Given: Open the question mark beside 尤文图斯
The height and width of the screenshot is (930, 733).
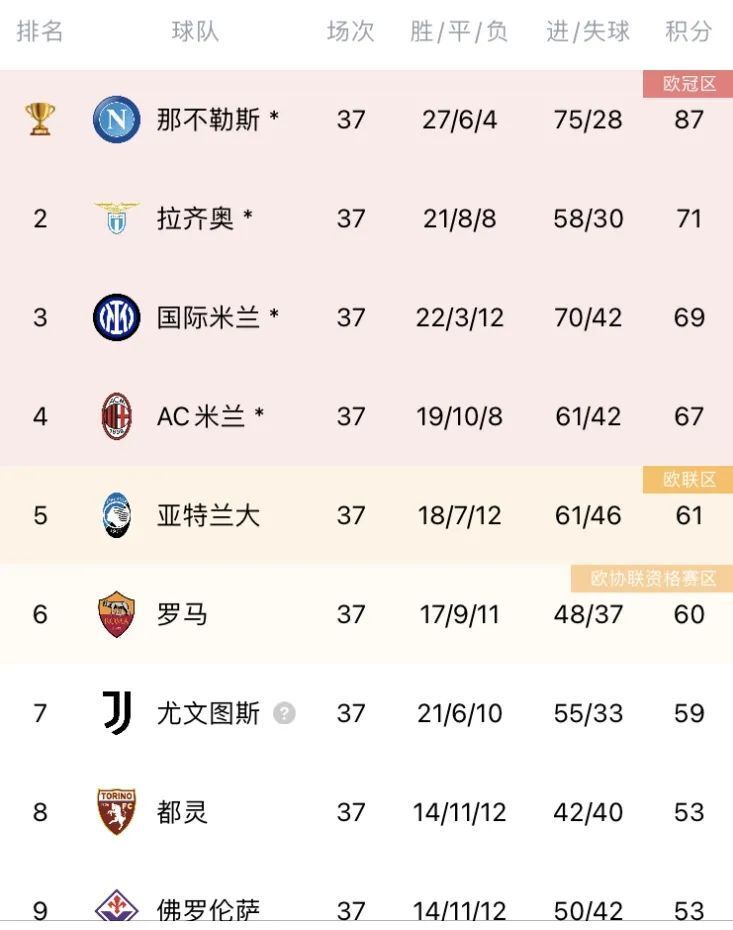Looking at the screenshot, I should tap(284, 713).
